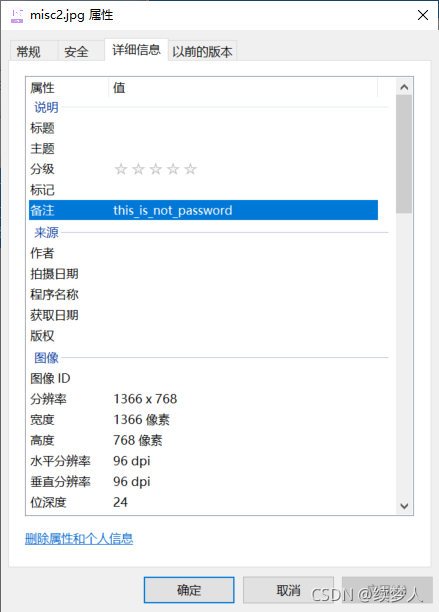Click the 图像 group header
Screen dimensions: 439x612
click(46, 358)
